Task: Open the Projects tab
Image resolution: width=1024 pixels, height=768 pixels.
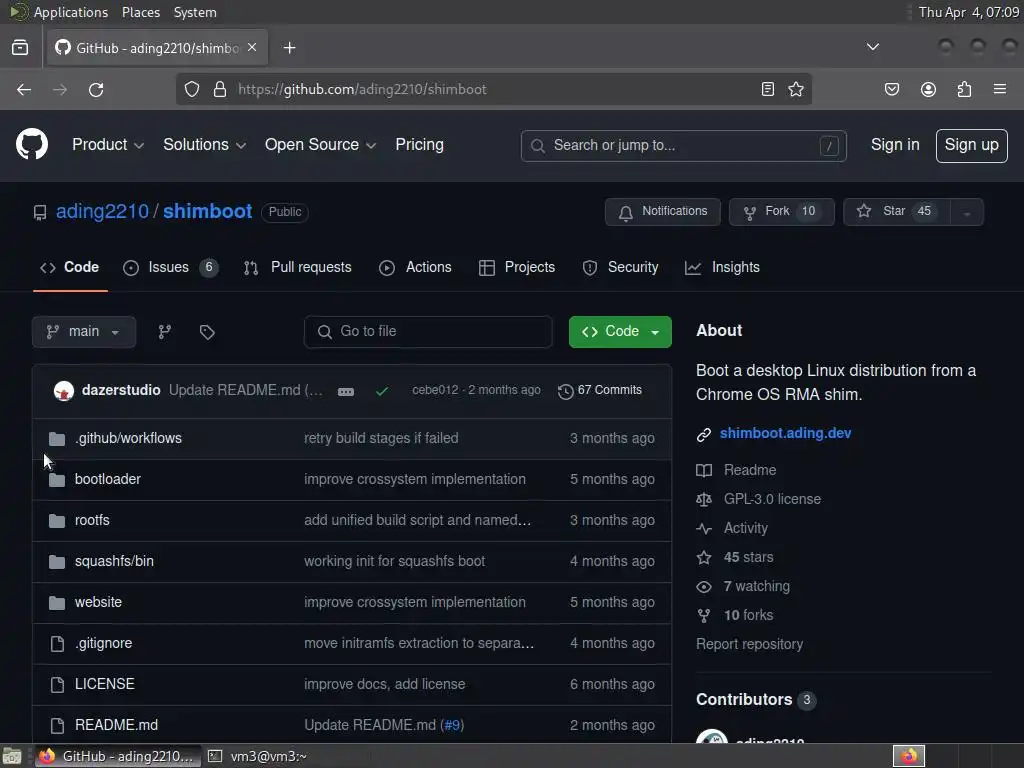Action: [x=517, y=267]
